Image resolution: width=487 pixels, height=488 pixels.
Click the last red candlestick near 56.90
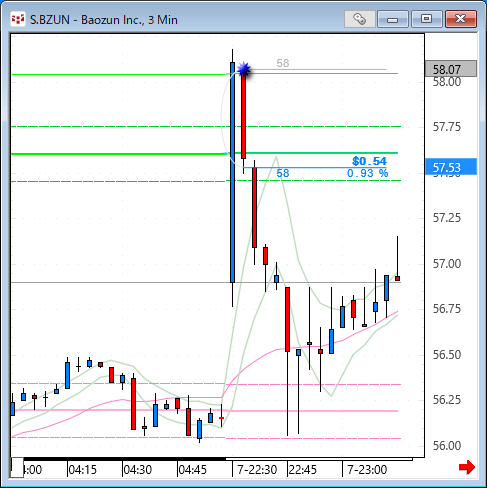(397, 278)
